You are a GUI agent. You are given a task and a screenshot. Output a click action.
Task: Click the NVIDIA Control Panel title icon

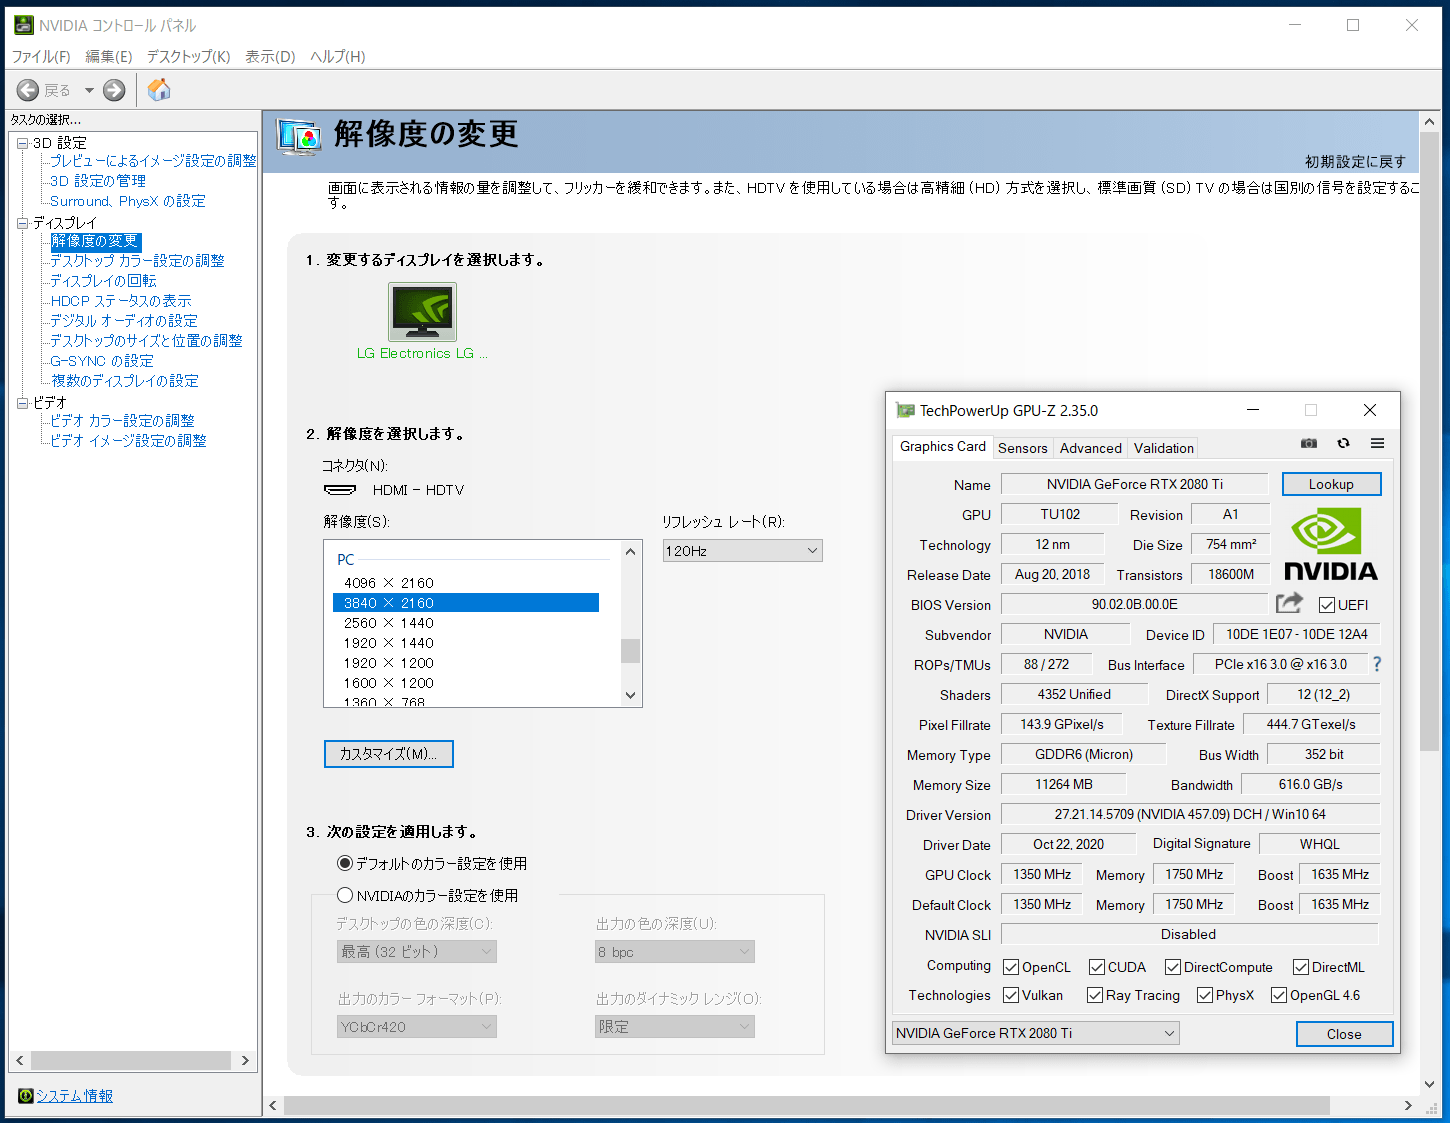click(24, 25)
